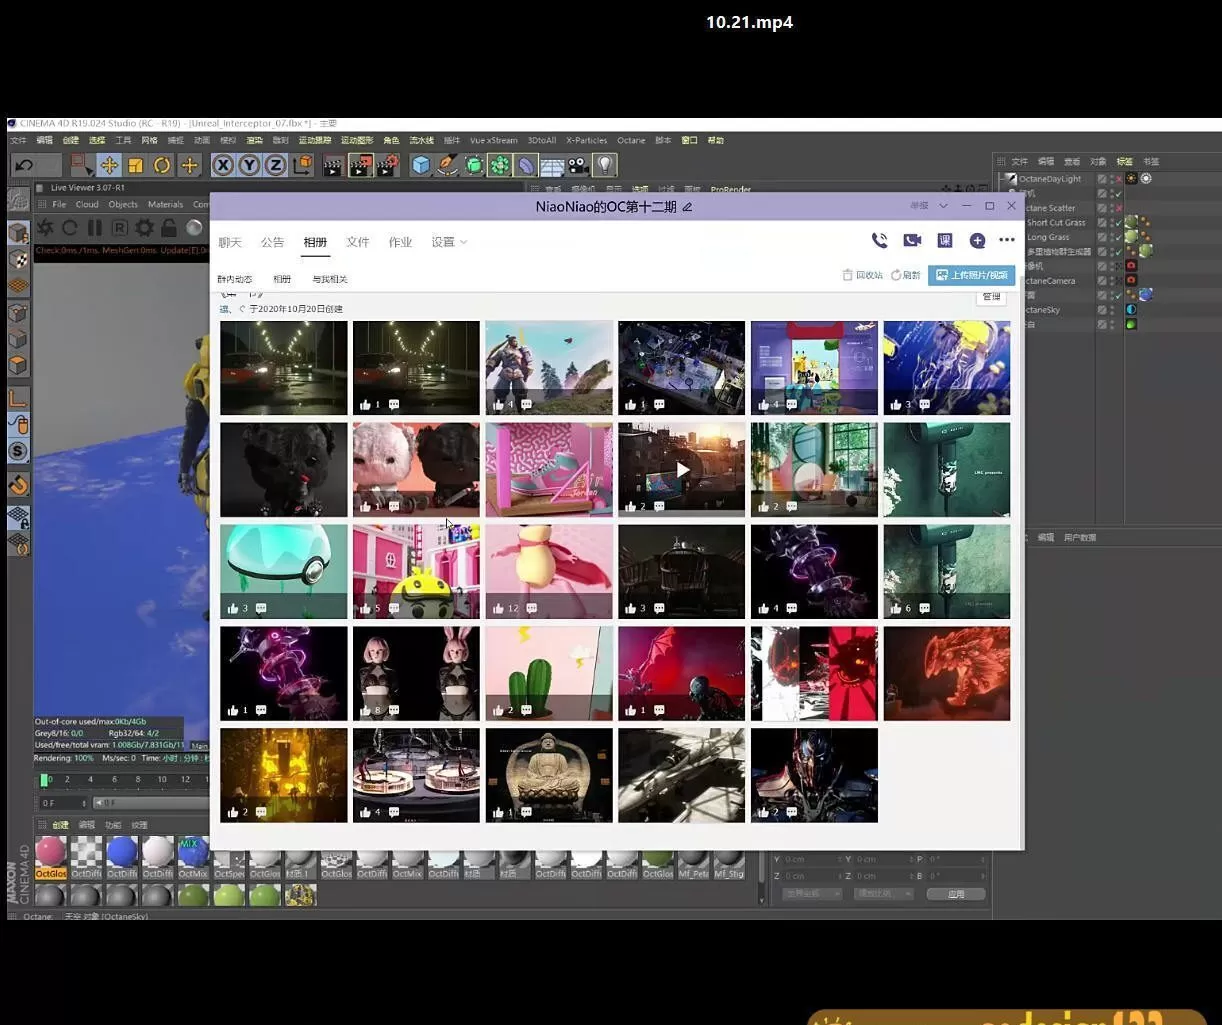This screenshot has height=1025, width=1222.
Task: Select the blue OctDiff material swatch
Action: point(122,852)
